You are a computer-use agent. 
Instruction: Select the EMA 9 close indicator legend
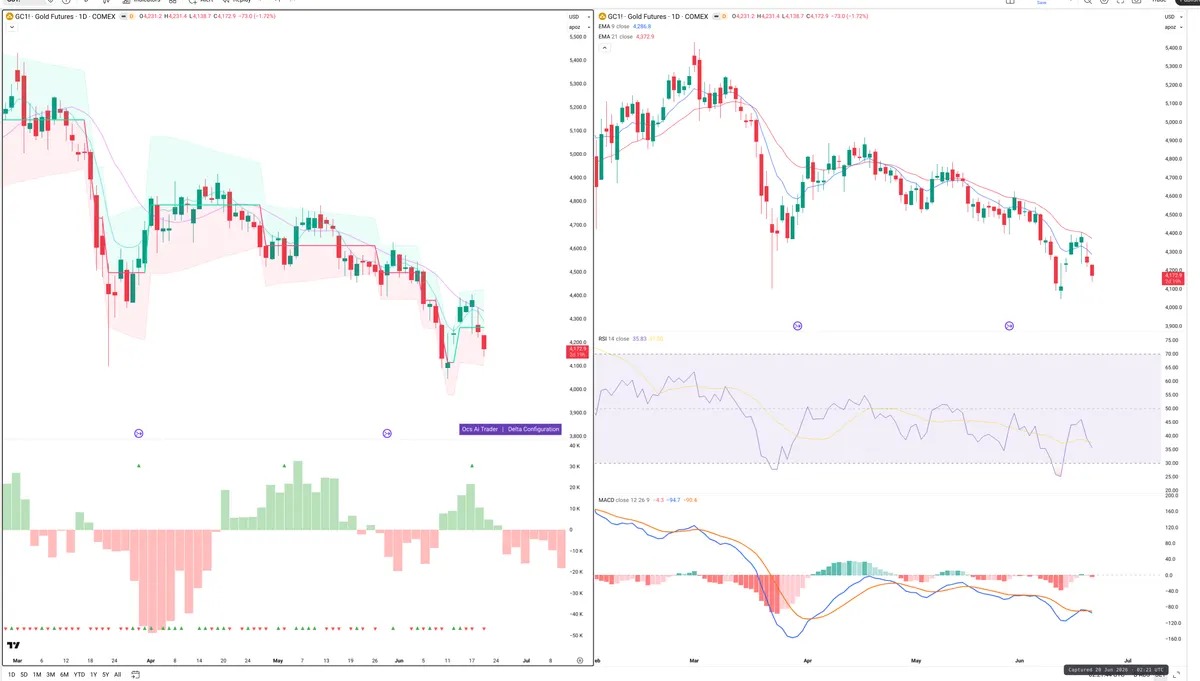point(625,27)
